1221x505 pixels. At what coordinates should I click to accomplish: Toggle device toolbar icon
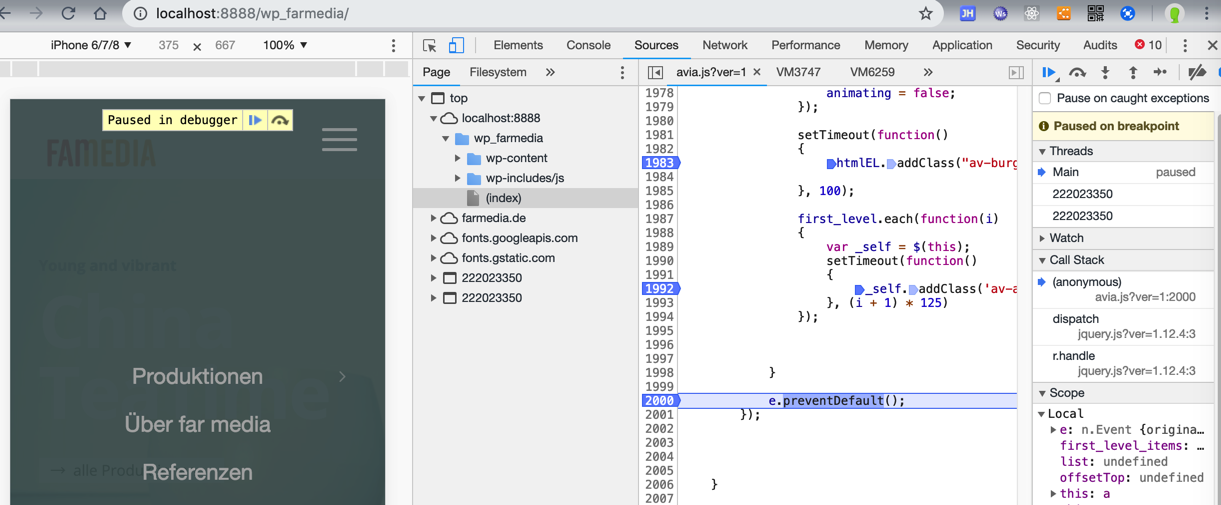456,45
